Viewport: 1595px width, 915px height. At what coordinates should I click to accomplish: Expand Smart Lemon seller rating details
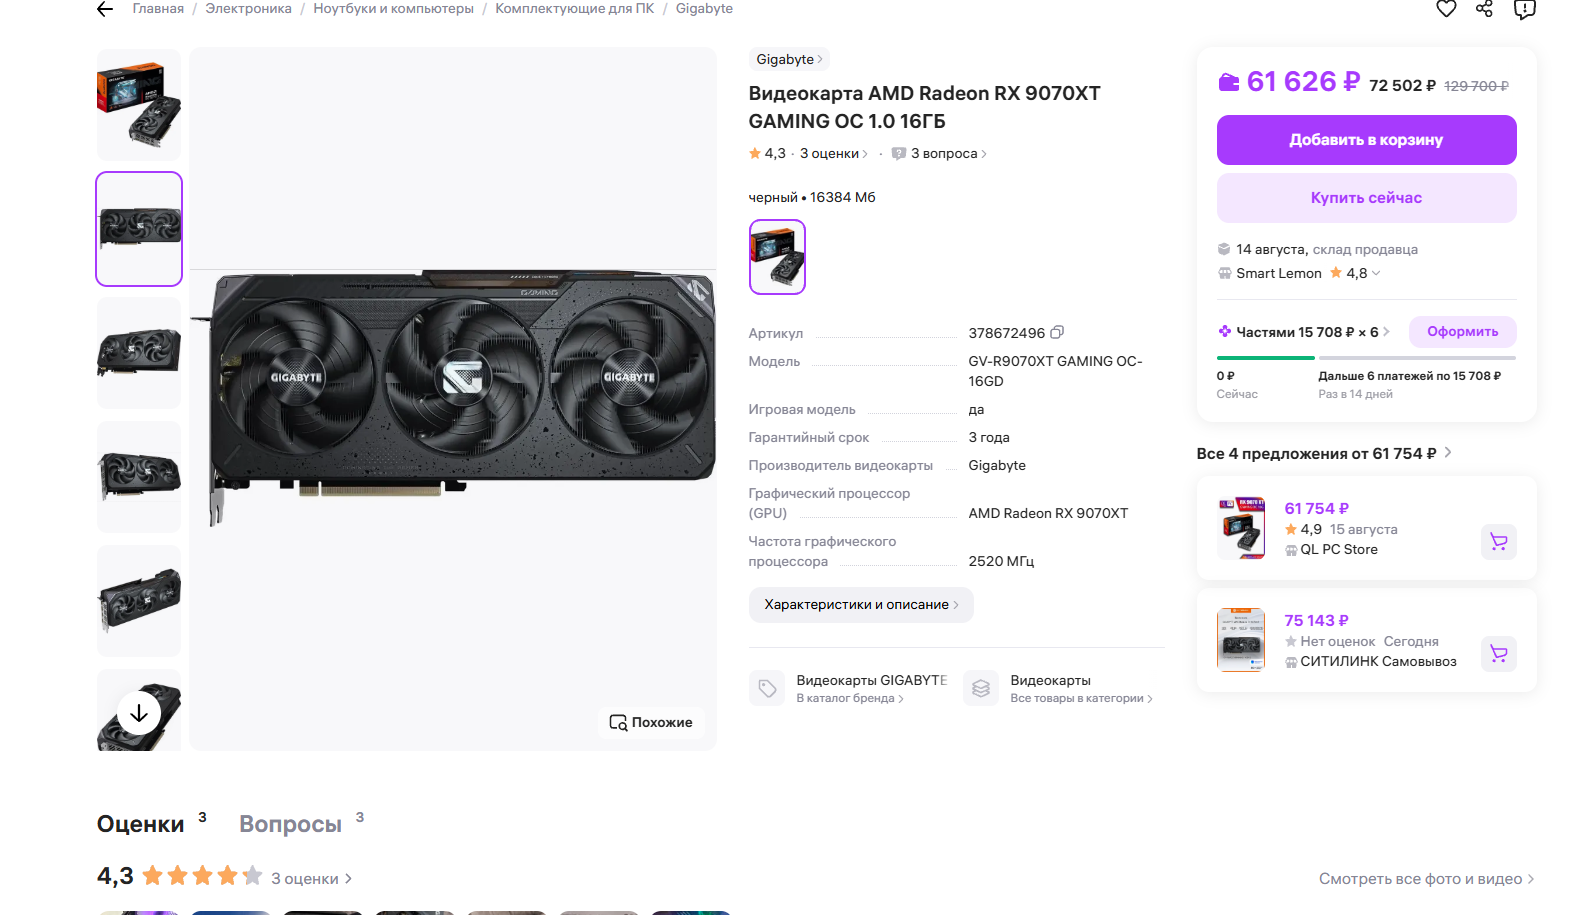click(1376, 273)
